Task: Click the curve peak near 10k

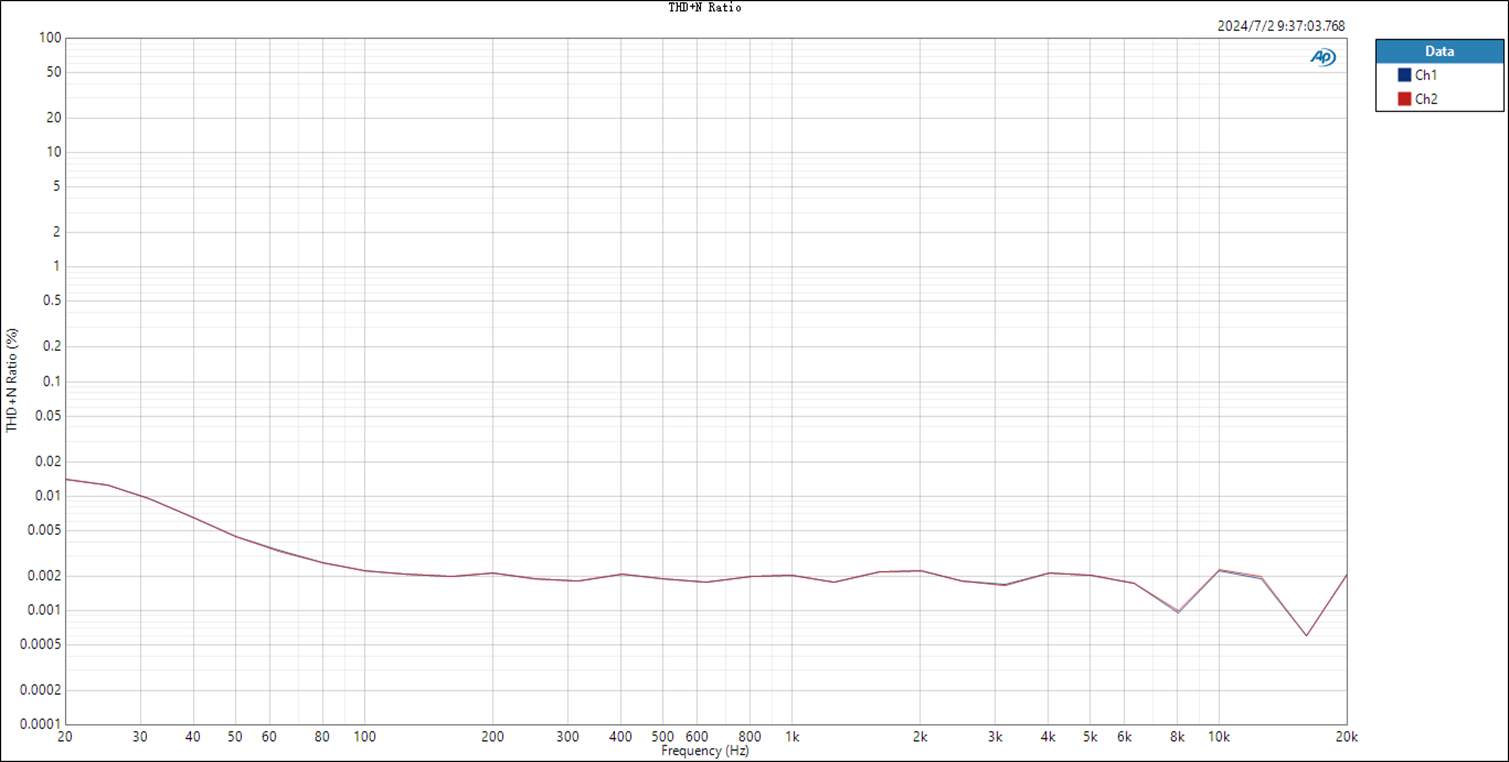Action: tap(1218, 570)
